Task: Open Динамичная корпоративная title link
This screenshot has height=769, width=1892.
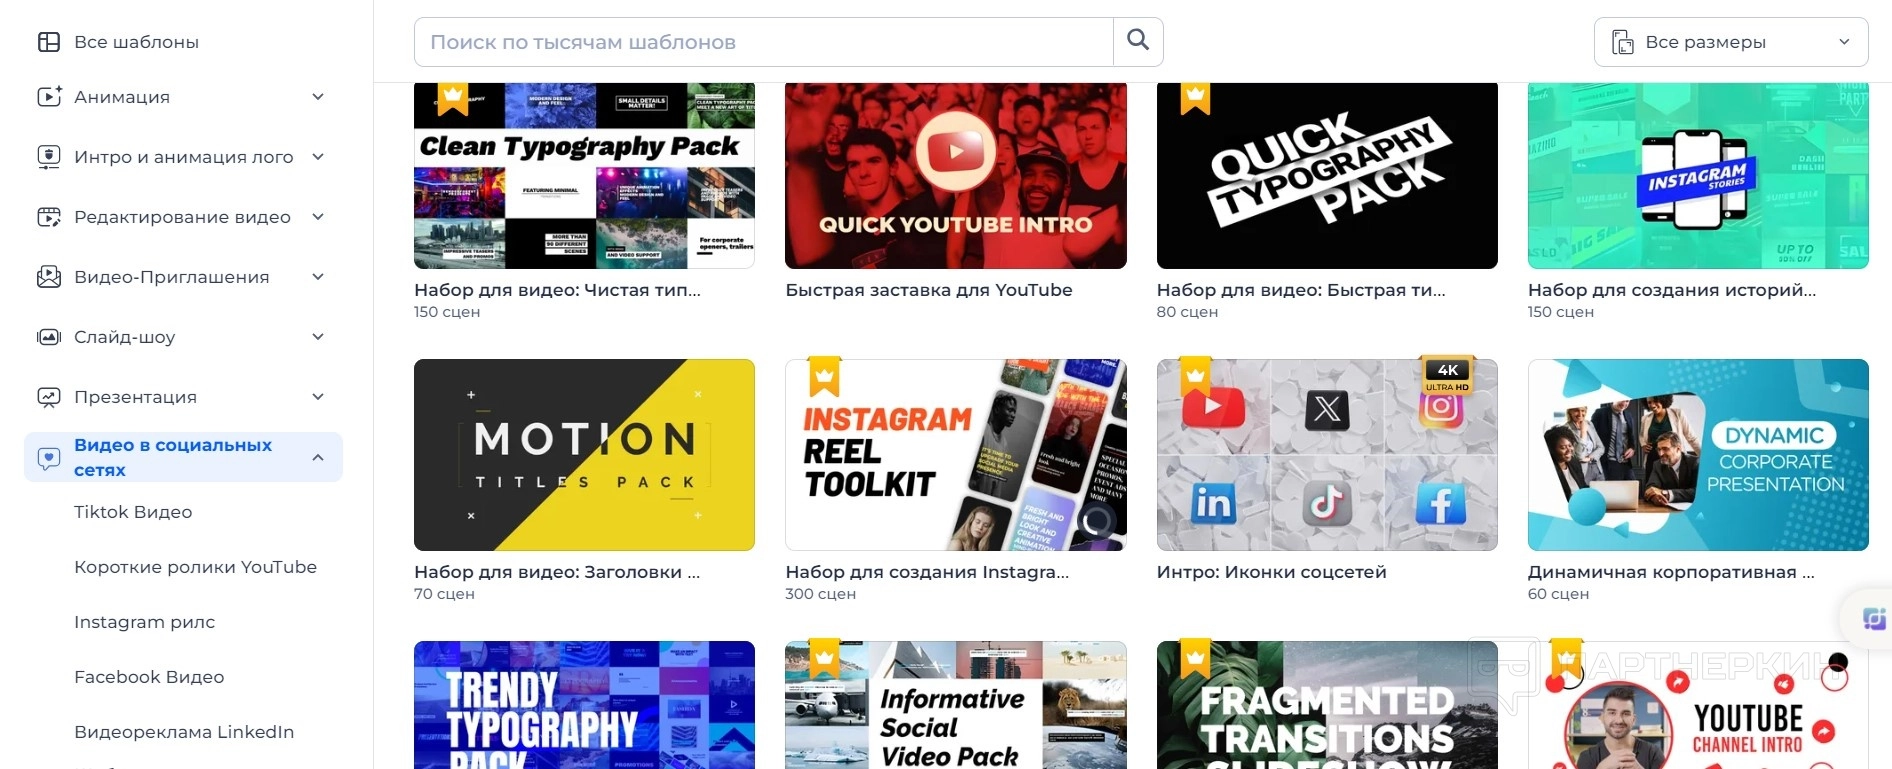Action: pyautogui.click(x=1671, y=572)
